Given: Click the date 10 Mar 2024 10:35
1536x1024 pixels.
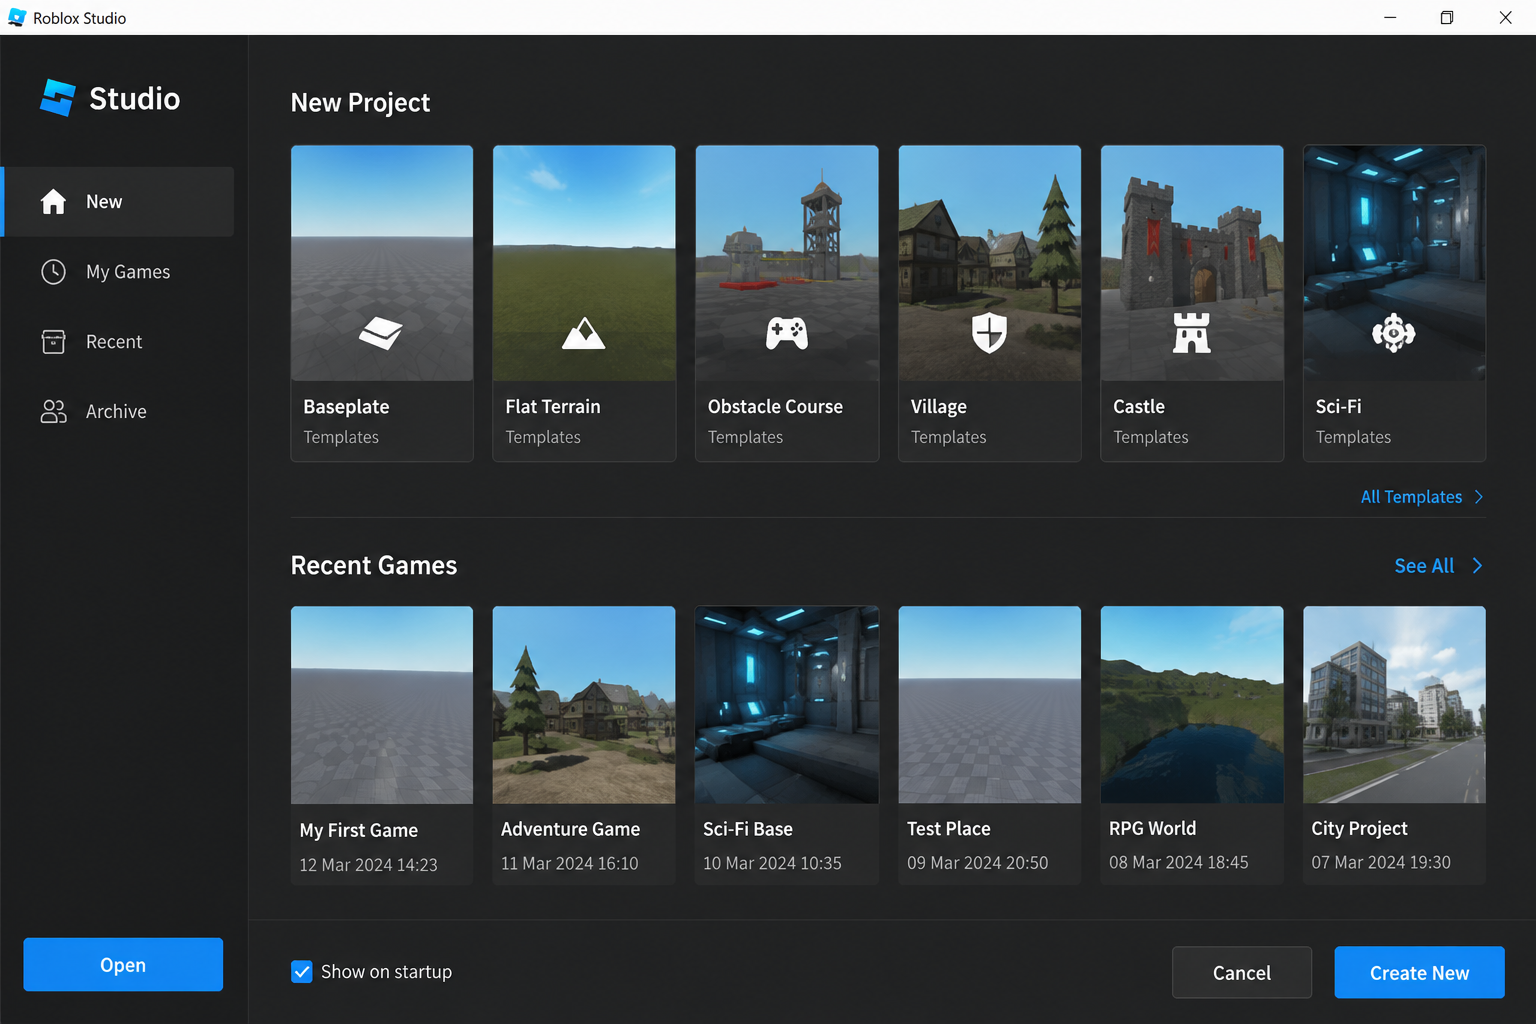Looking at the screenshot, I should (772, 863).
